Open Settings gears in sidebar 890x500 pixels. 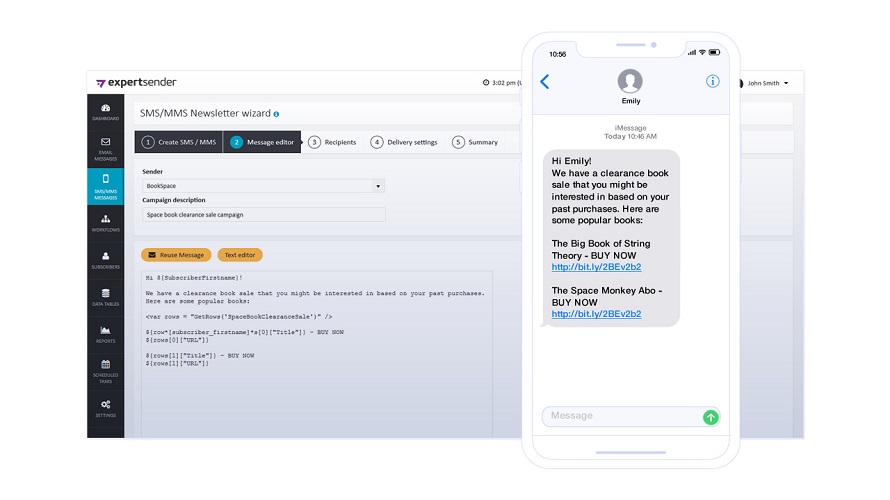click(106, 409)
